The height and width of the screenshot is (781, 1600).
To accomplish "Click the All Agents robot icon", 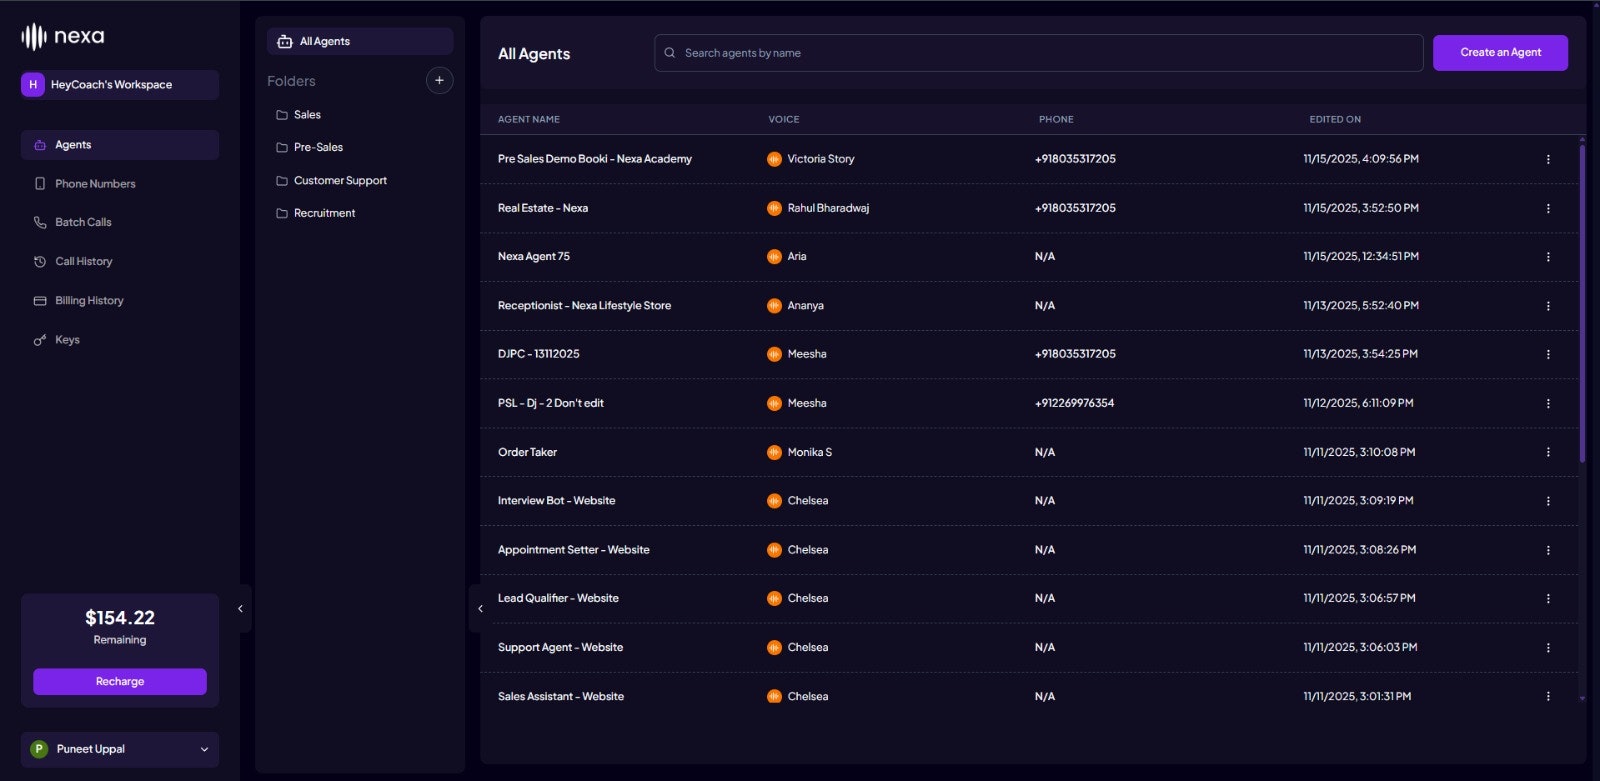I will point(284,41).
